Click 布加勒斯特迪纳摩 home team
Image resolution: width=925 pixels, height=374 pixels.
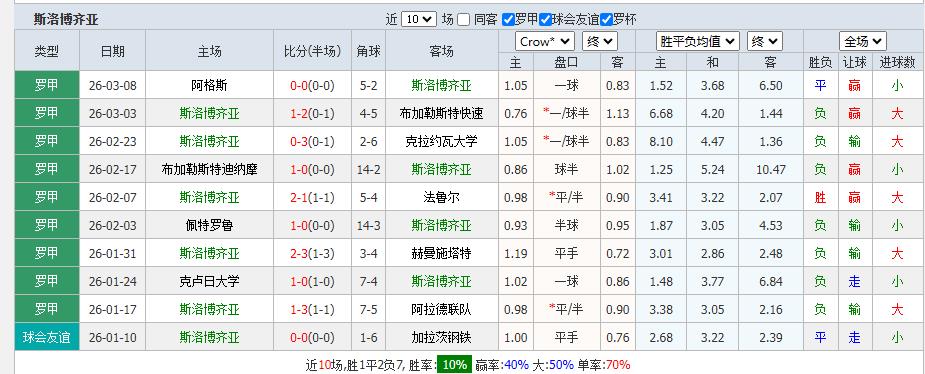pyautogui.click(x=209, y=170)
